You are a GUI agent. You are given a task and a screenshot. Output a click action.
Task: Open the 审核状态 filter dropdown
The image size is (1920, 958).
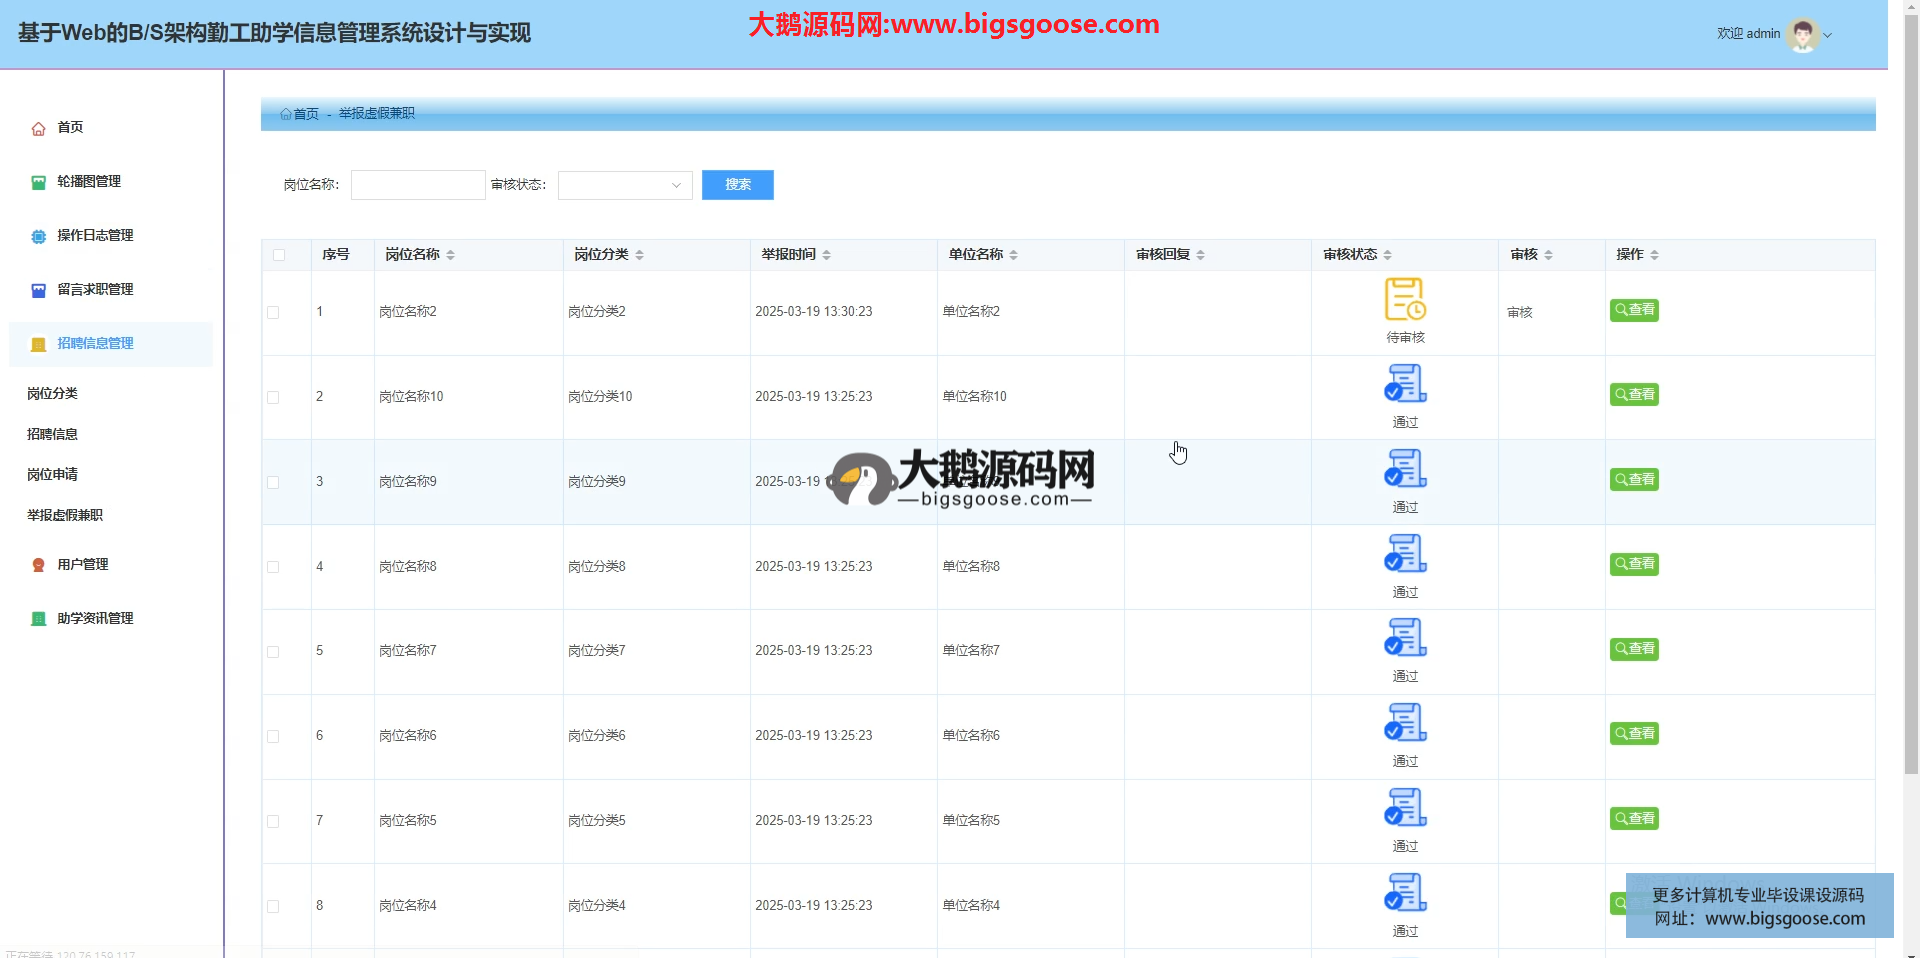624,185
